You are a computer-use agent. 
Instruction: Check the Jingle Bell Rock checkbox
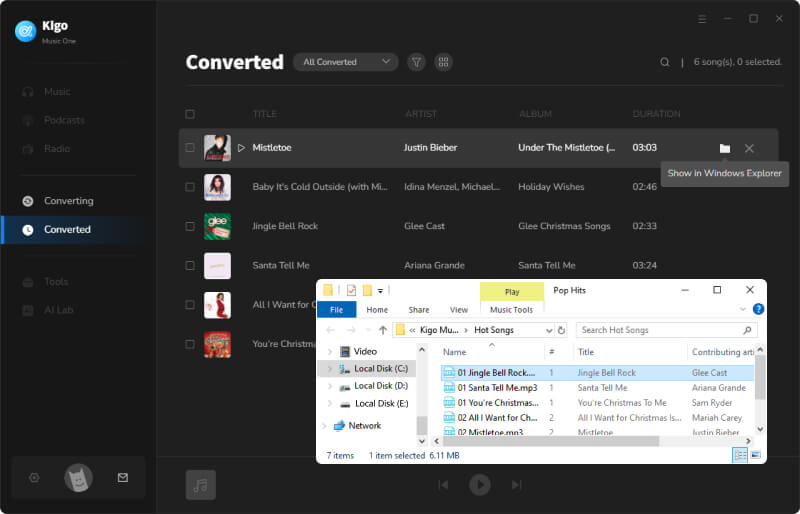(190, 226)
